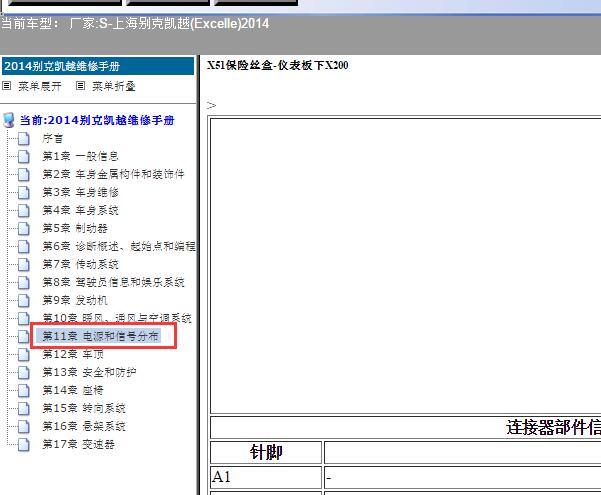Viewport: 601px width, 495px height.
Task: Click the collapse icon beside 菜单折叠
Action: tap(80, 86)
